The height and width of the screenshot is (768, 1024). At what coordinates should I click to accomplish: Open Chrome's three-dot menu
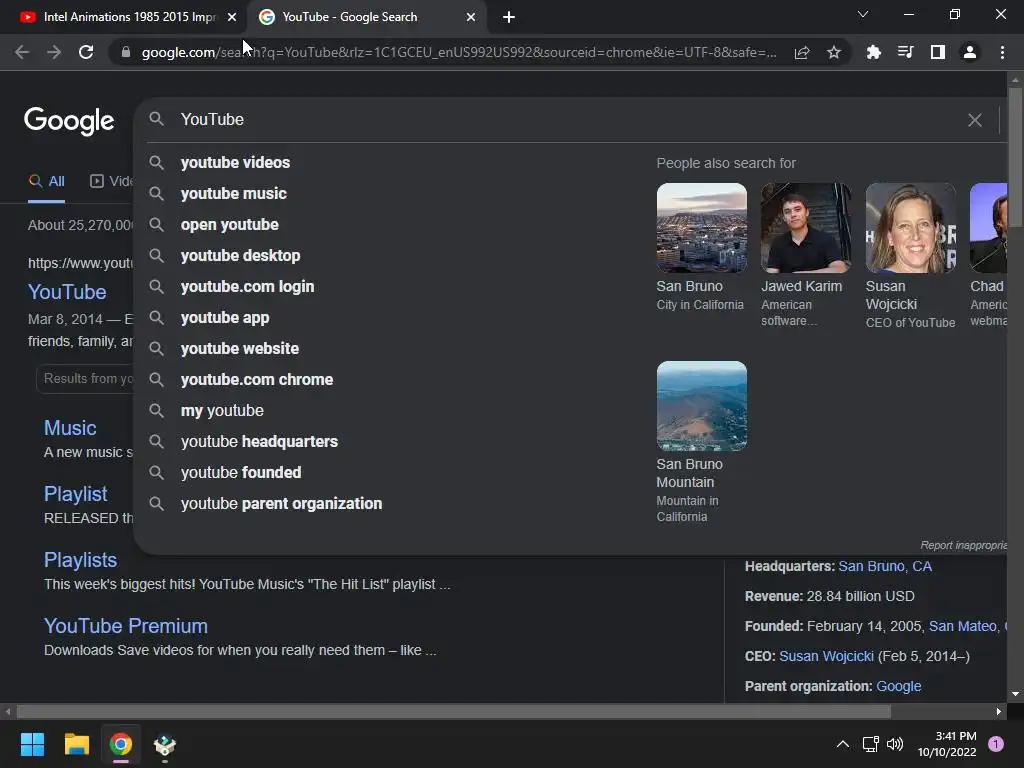(x=1002, y=52)
